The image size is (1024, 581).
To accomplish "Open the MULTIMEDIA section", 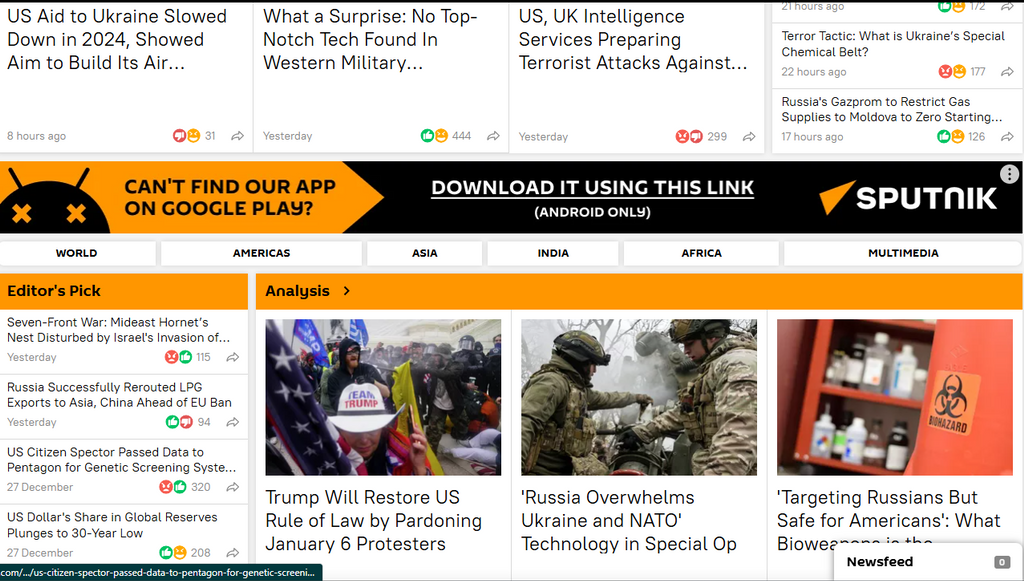I will [x=903, y=253].
